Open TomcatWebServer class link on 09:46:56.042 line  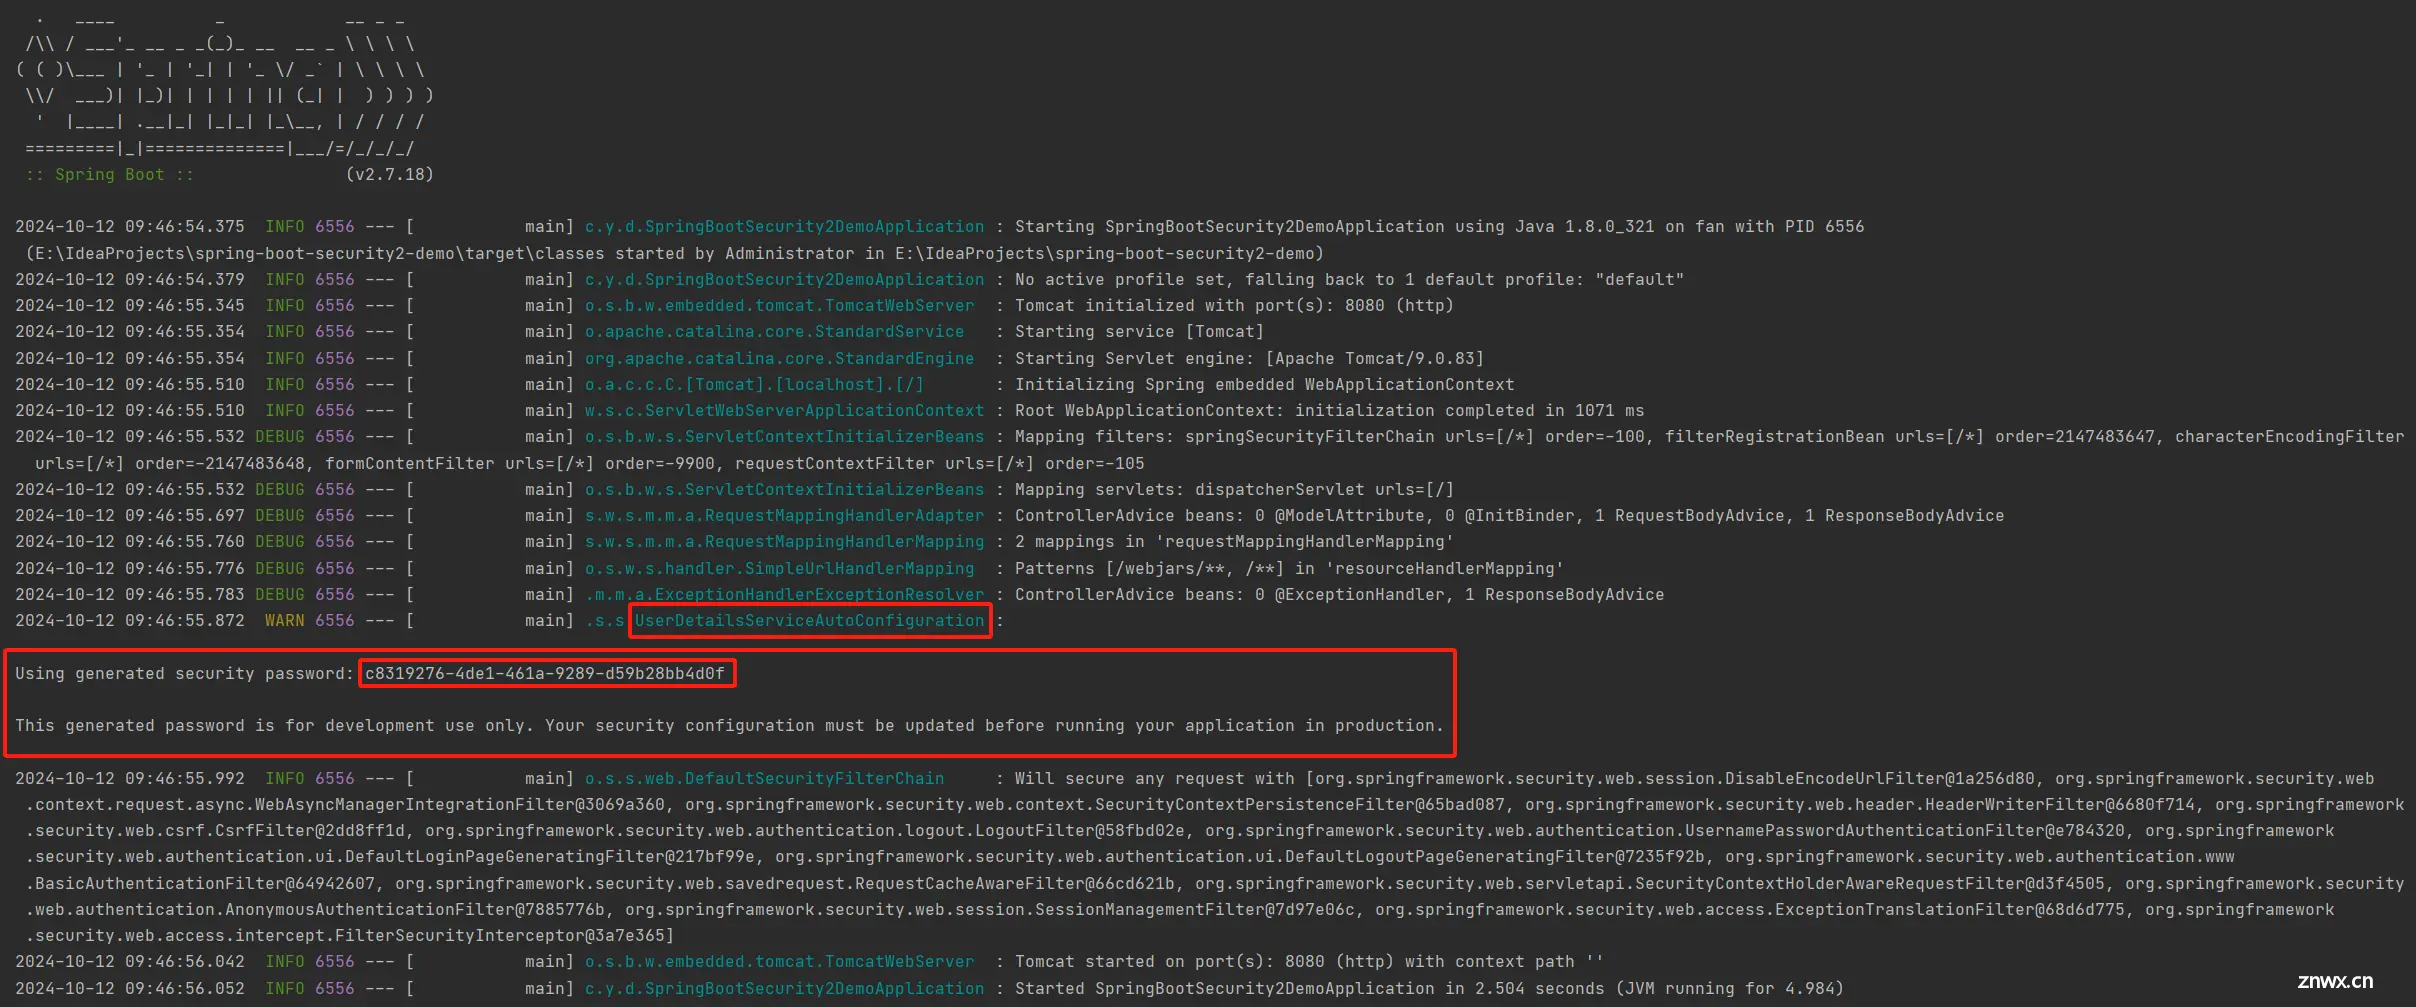coord(779,962)
